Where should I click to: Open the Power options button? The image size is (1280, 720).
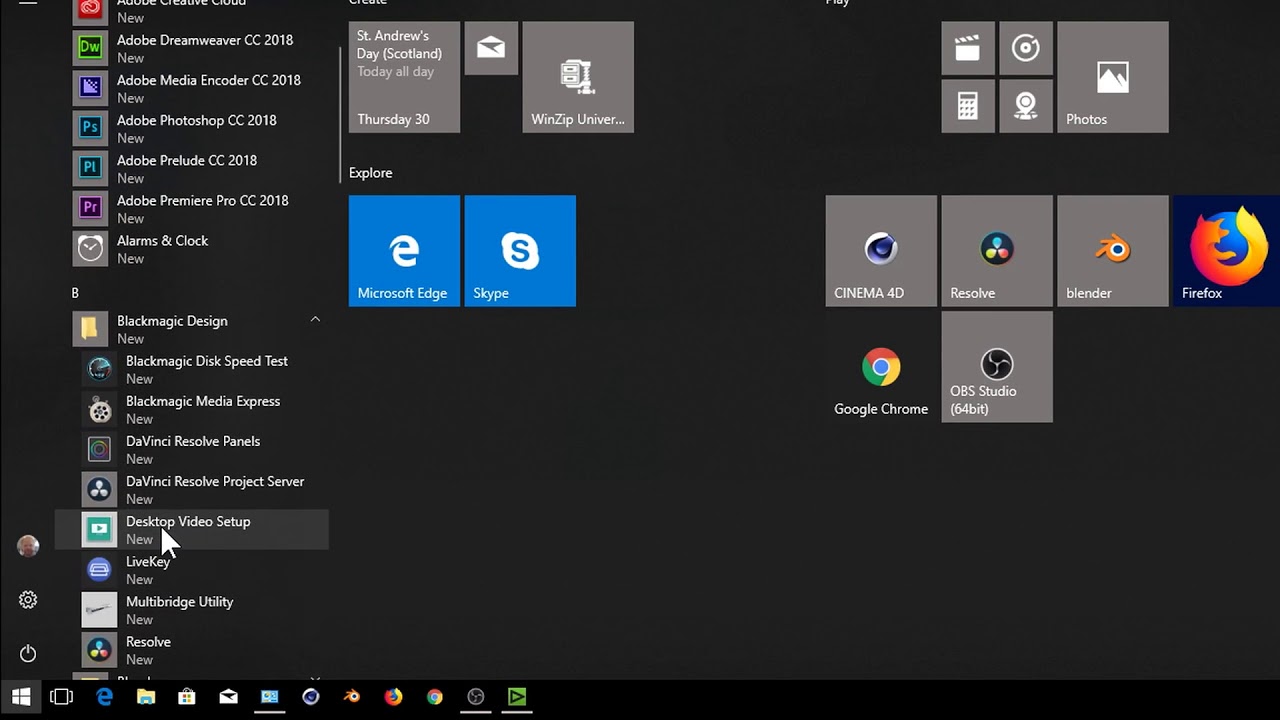coord(28,653)
